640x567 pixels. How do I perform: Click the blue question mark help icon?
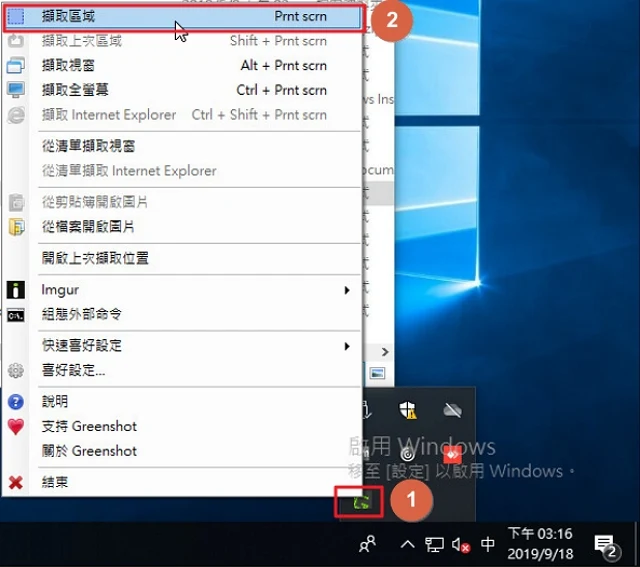16,402
